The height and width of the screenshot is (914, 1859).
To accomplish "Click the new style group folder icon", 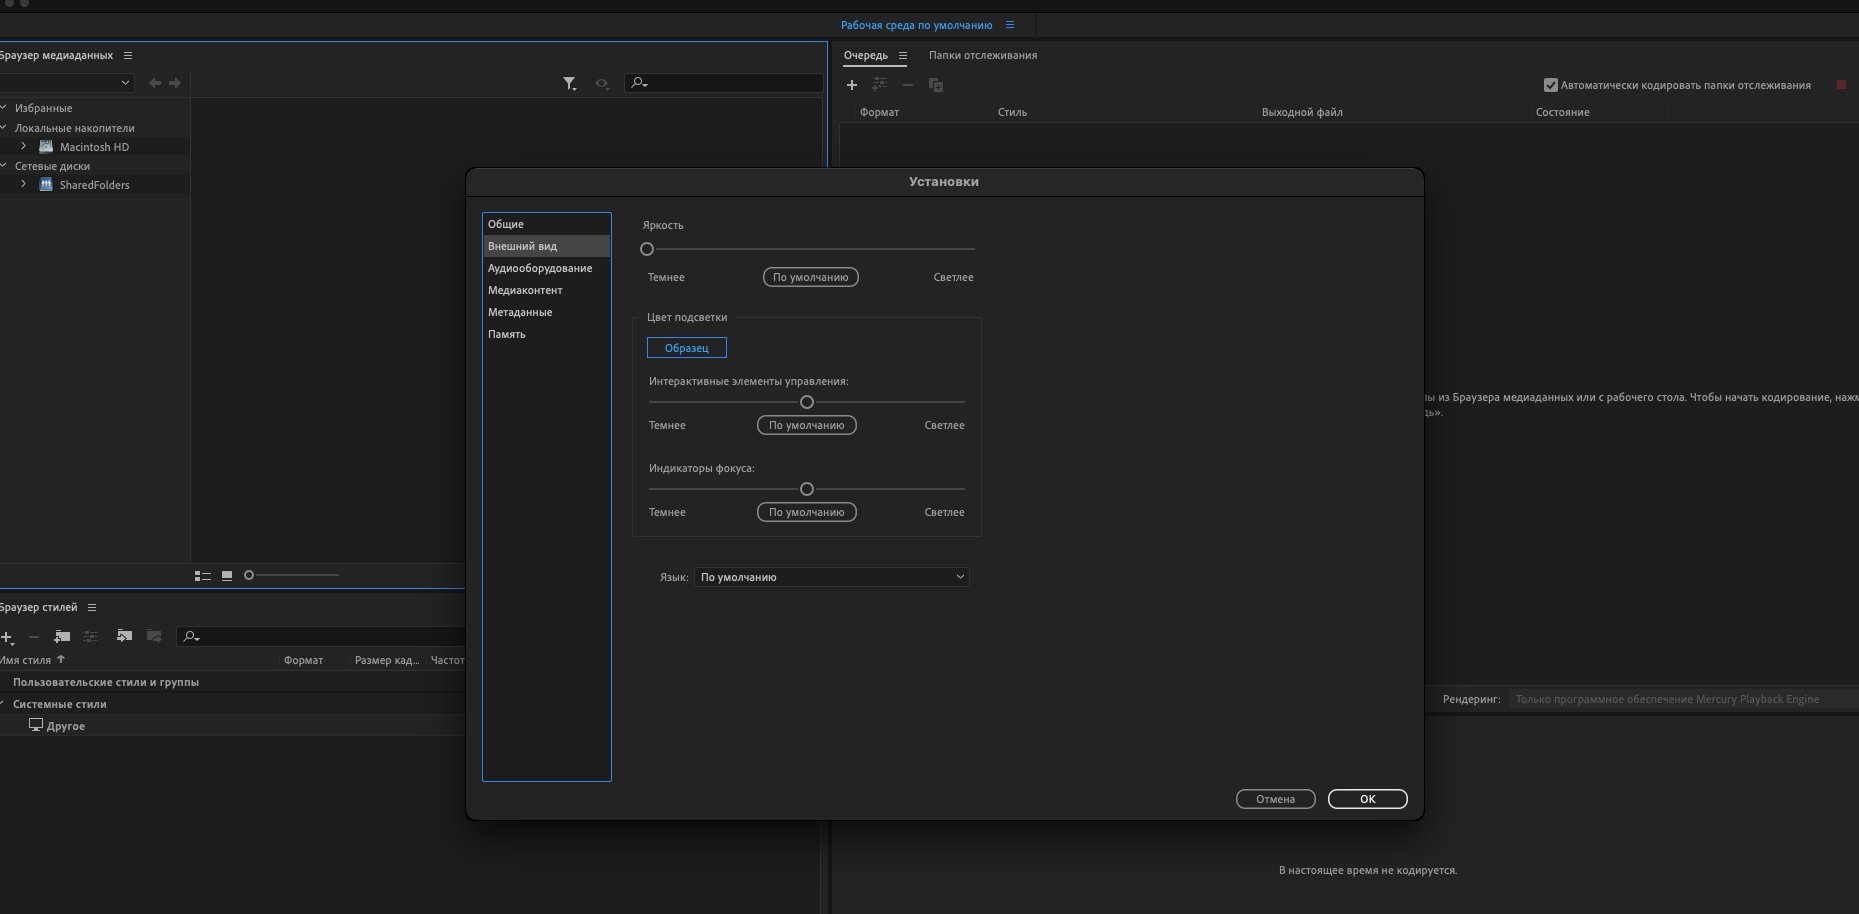I will (x=62, y=636).
